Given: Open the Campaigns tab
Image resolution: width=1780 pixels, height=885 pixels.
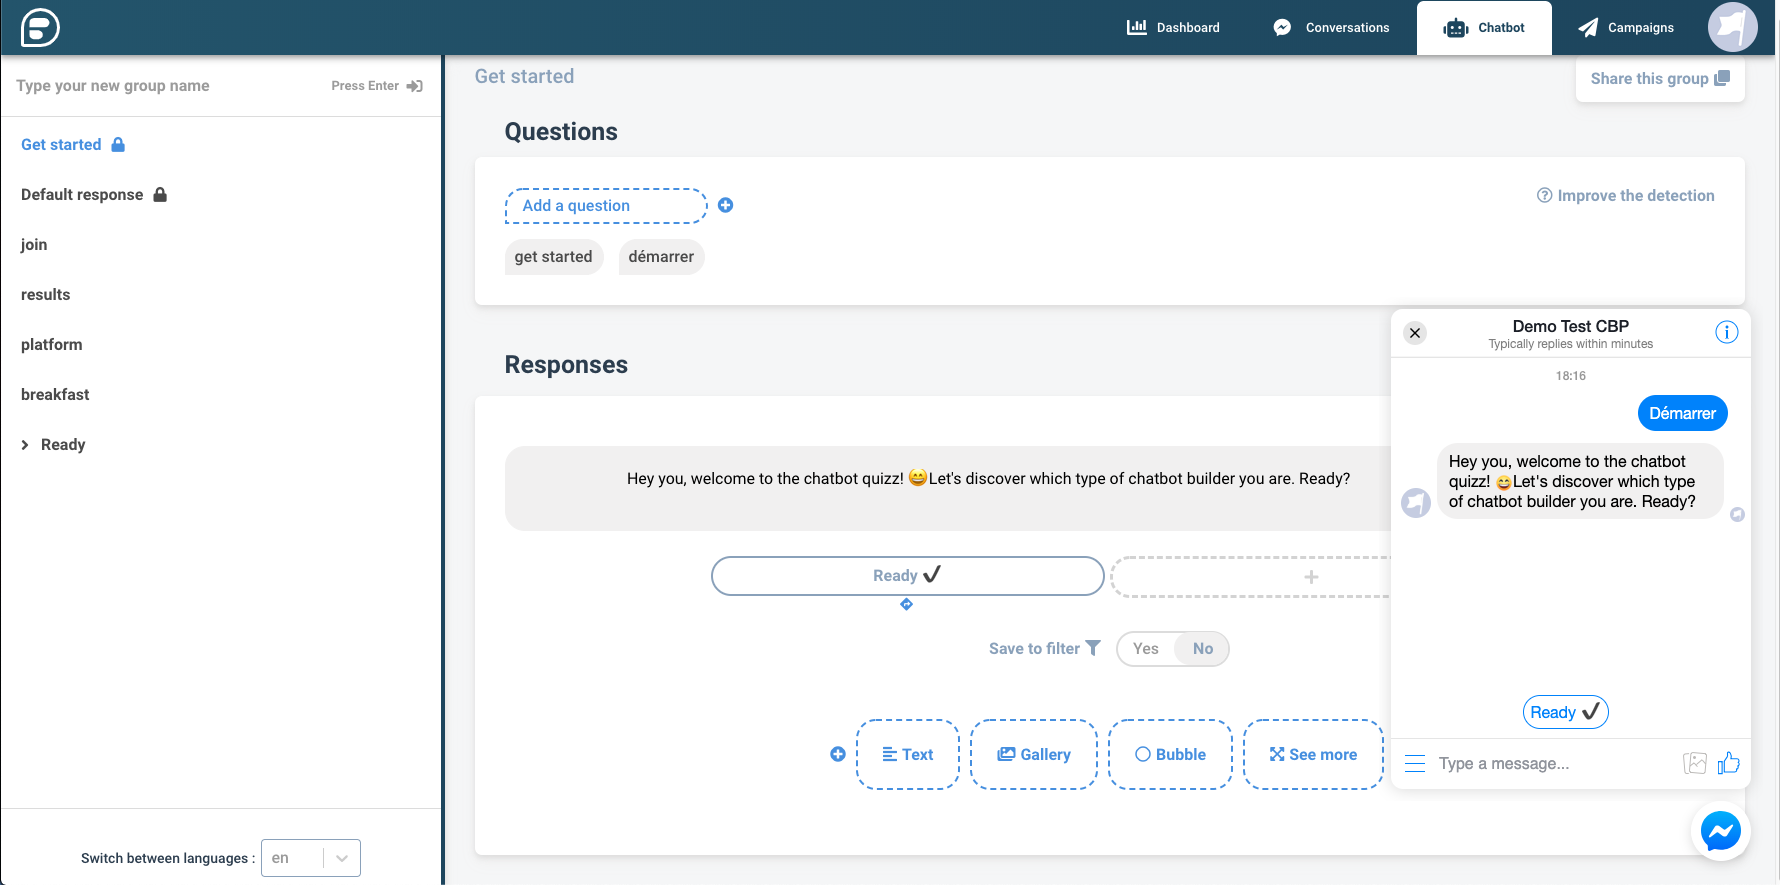Looking at the screenshot, I should click(1626, 27).
